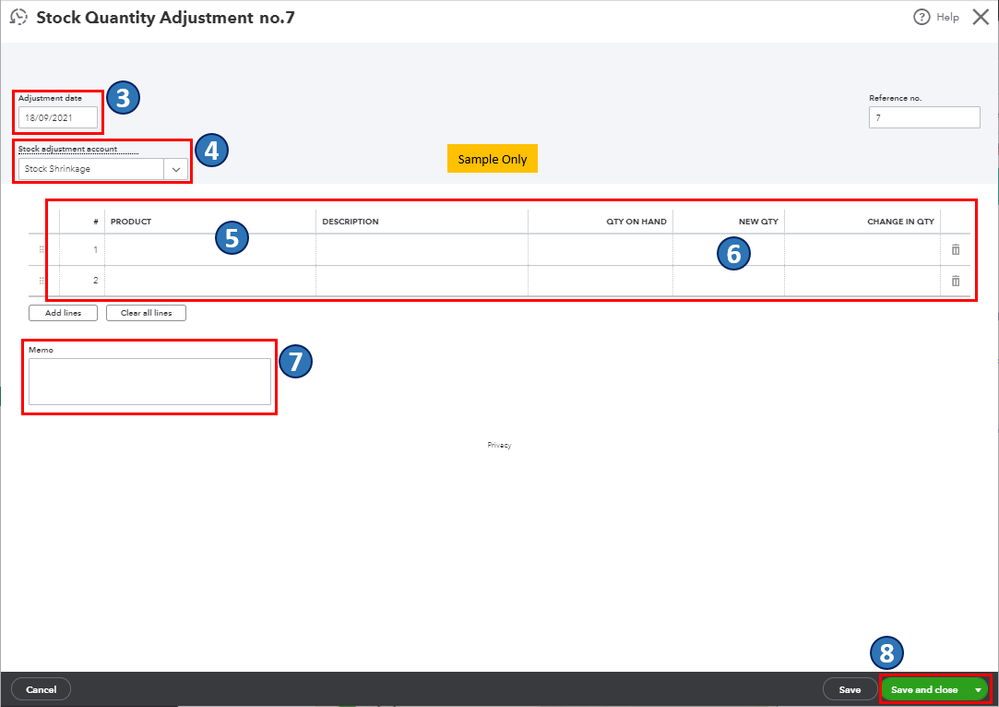Delete line 2 with trash icon
This screenshot has height=707, width=999.
click(x=955, y=281)
